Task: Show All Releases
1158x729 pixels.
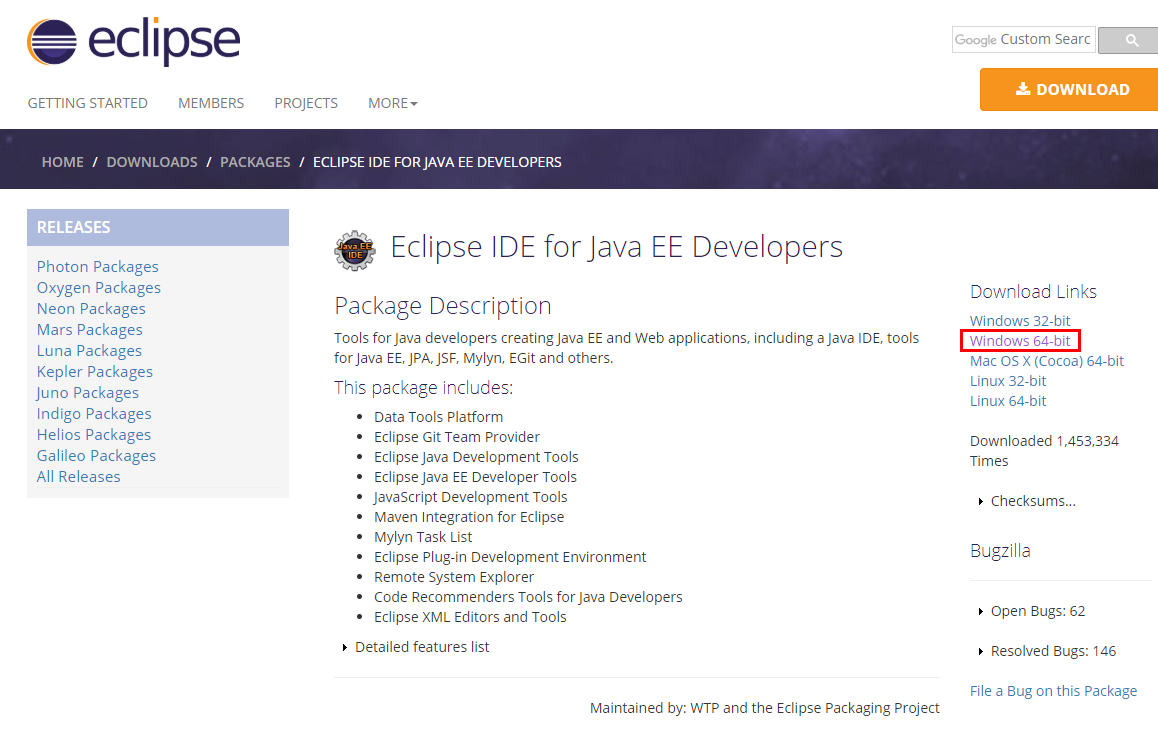Action: click(x=79, y=477)
